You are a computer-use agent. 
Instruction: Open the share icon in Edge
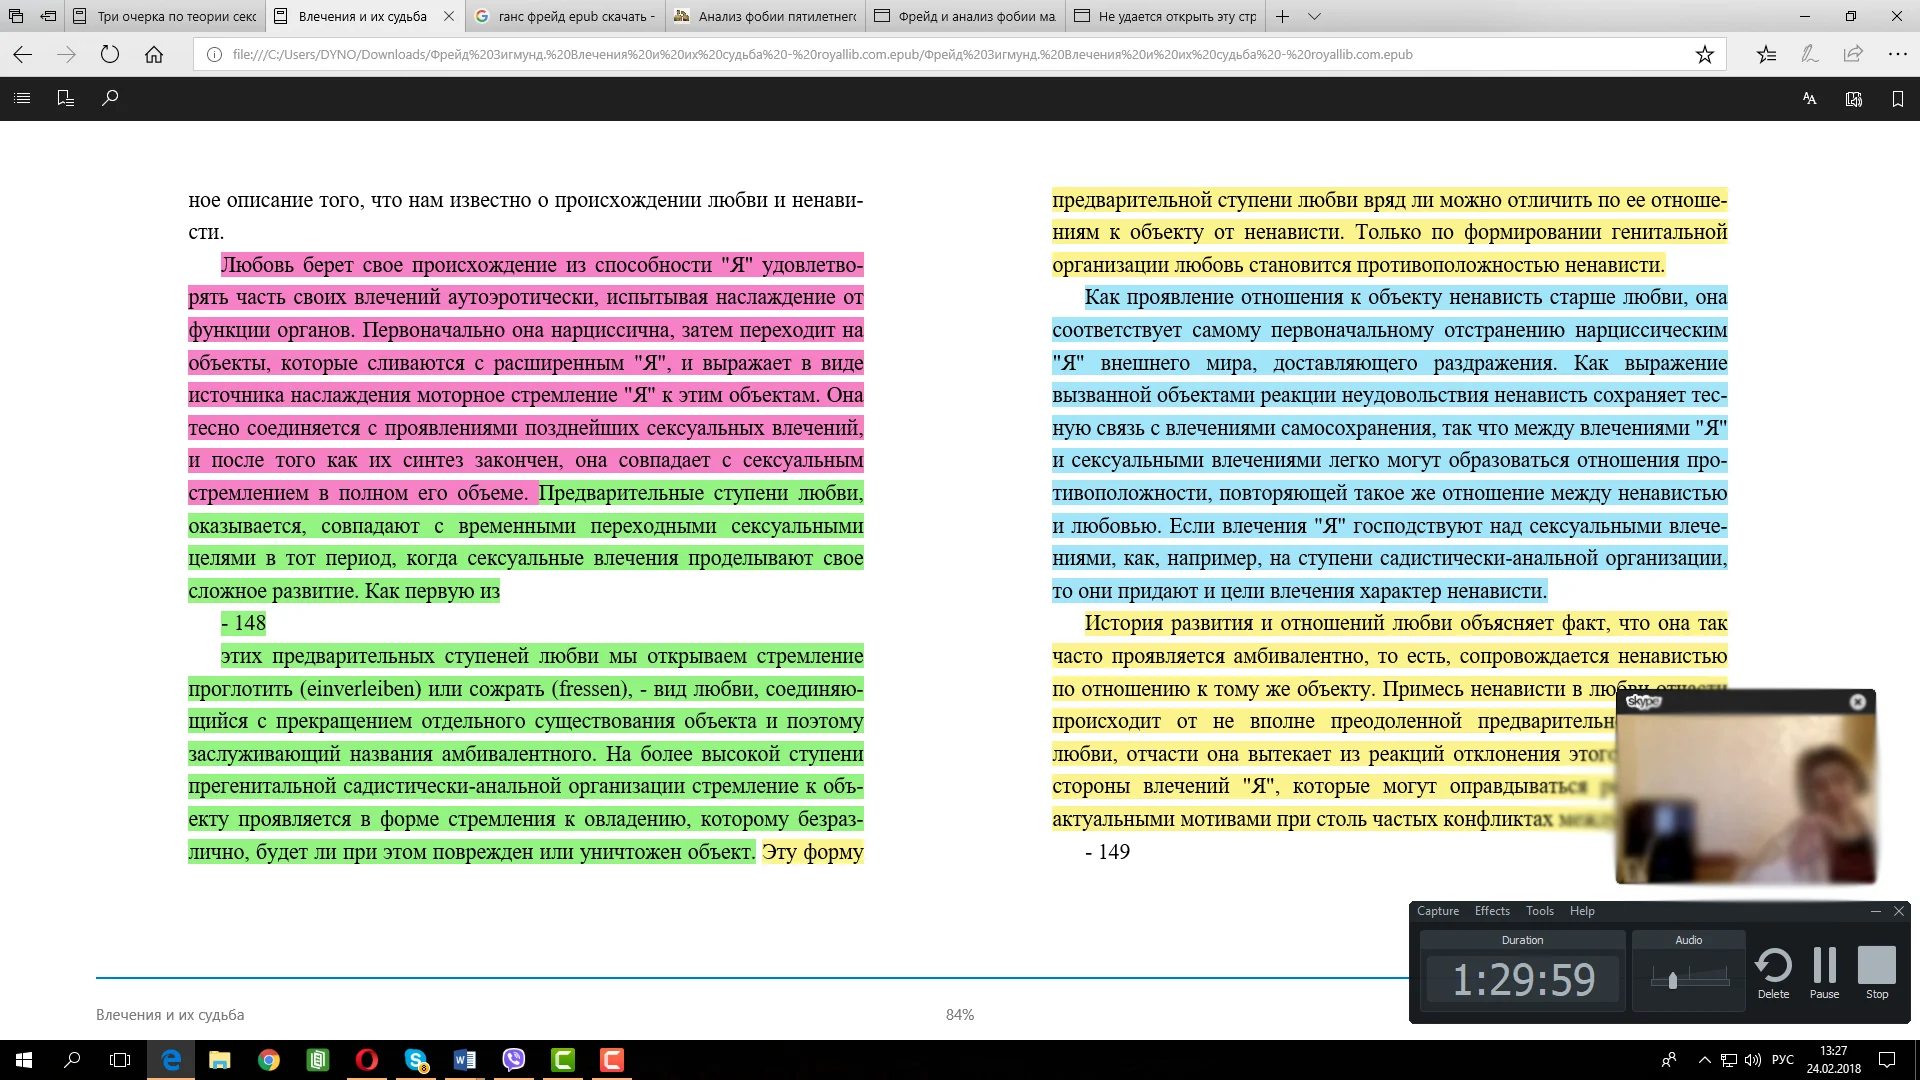[1853, 55]
